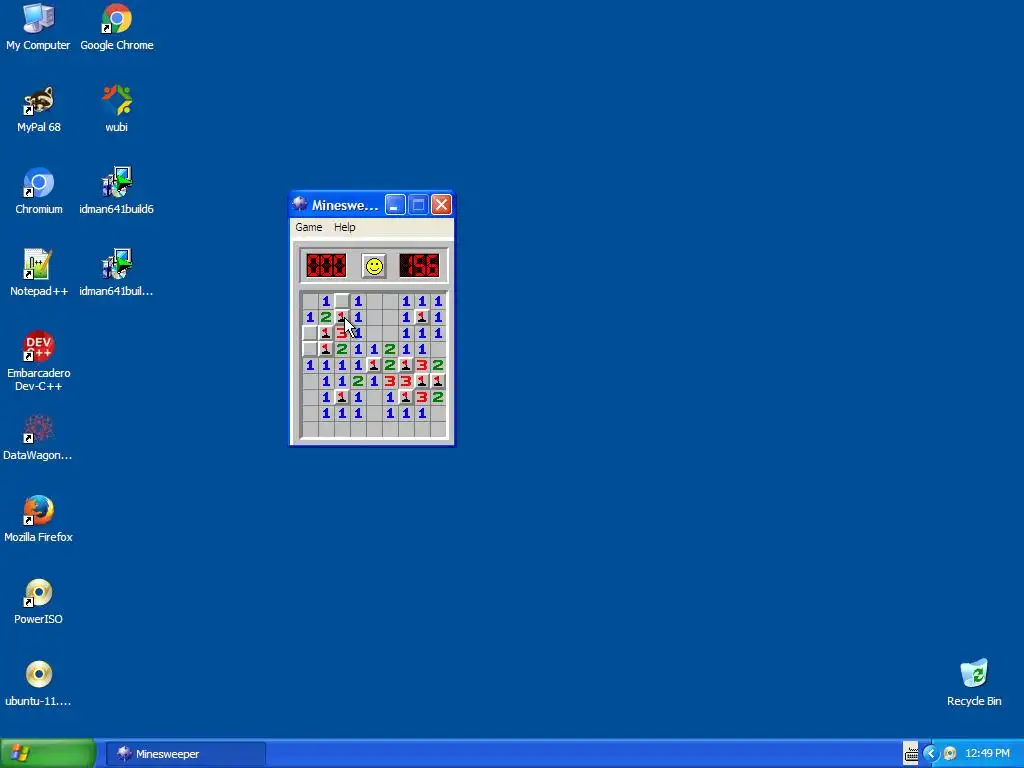The width and height of the screenshot is (1024, 768).
Task: Open the Windows Start menu
Action: pos(48,754)
